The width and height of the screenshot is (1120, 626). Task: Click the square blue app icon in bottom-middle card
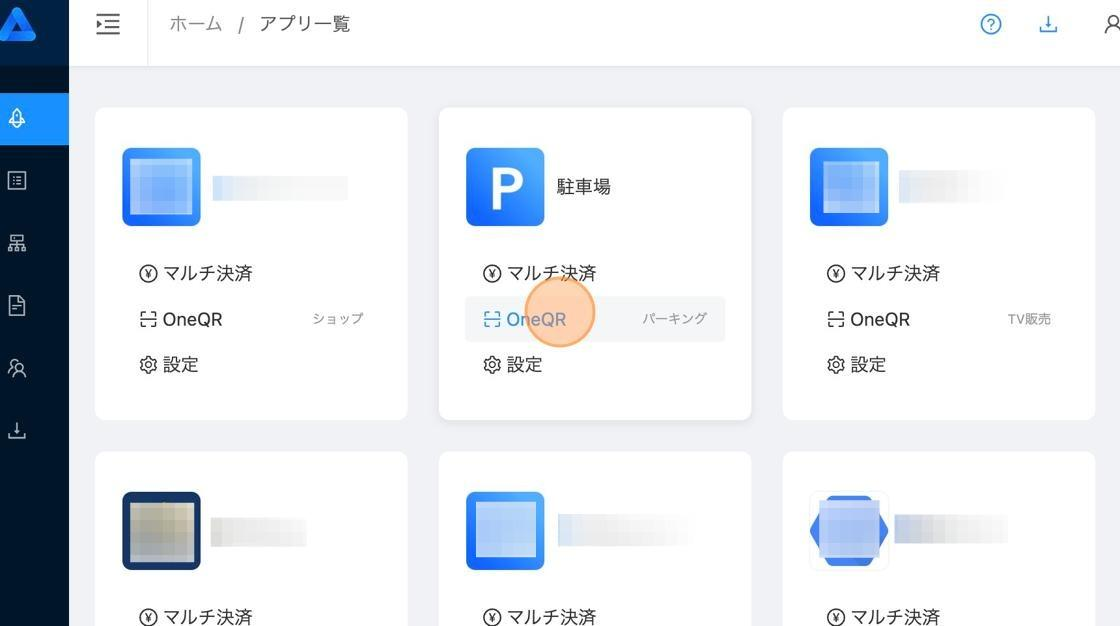click(x=505, y=531)
